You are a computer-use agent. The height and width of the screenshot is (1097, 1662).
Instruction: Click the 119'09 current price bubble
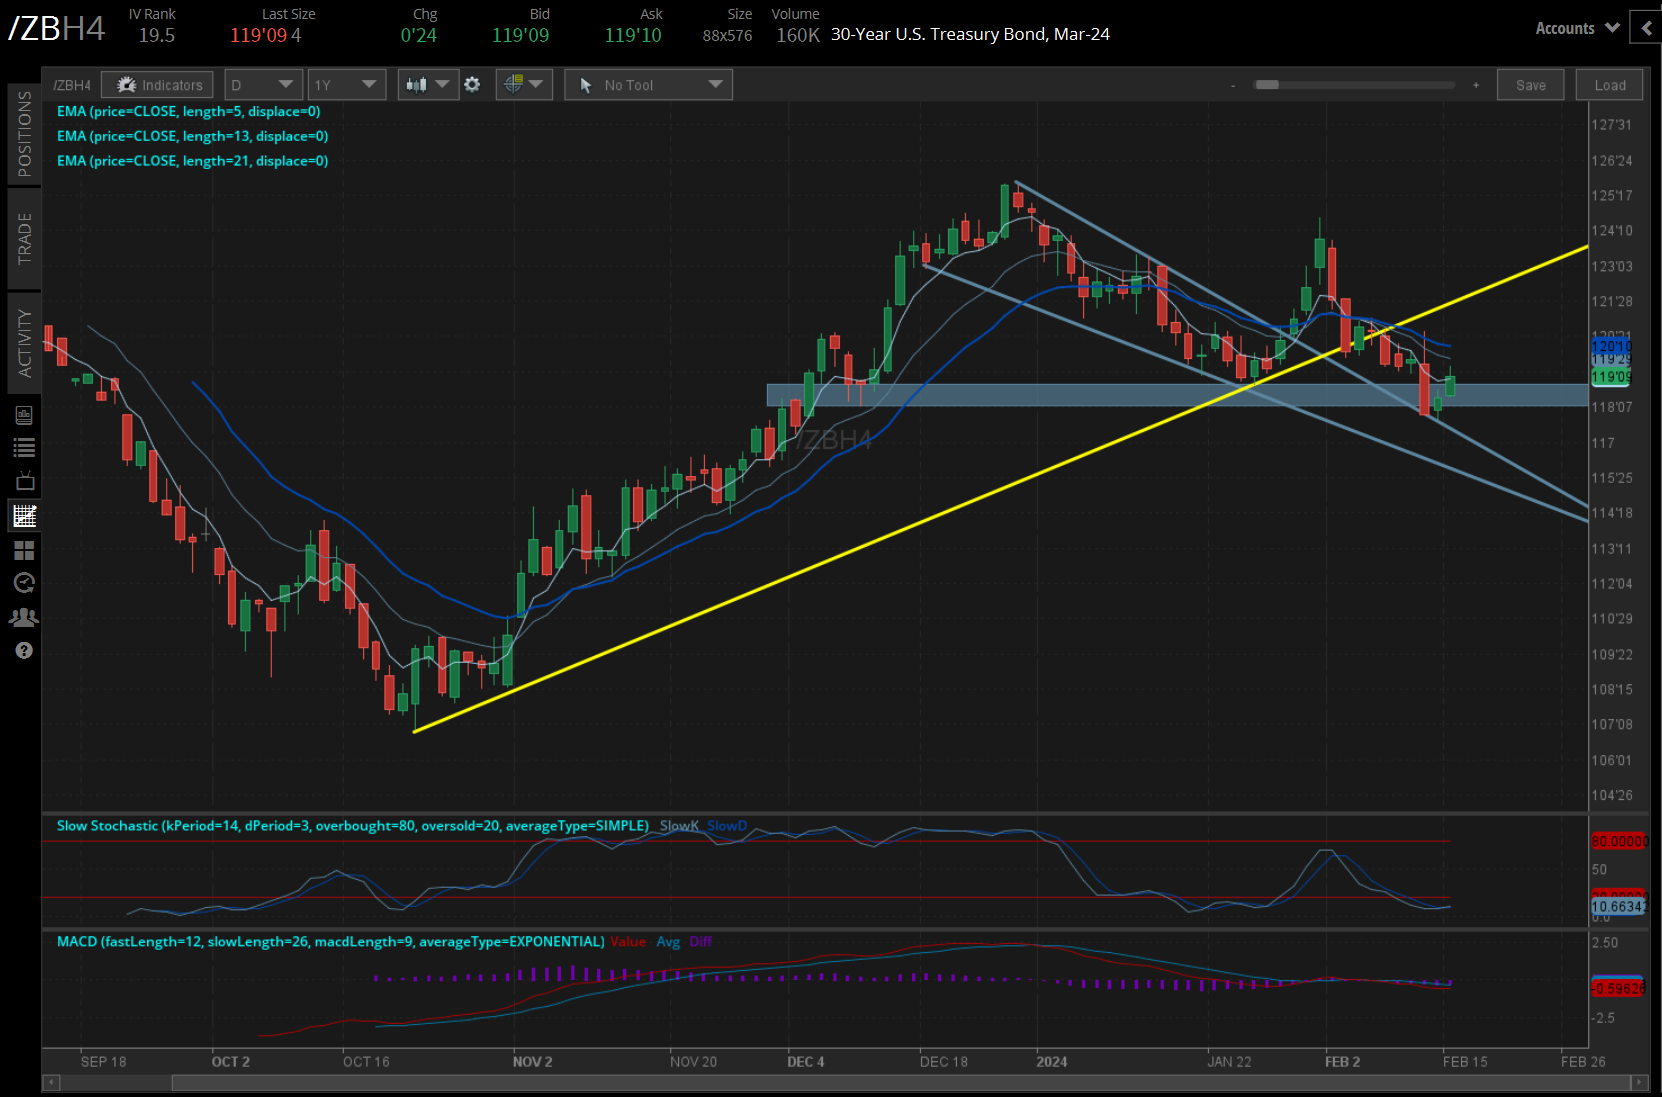coord(1610,377)
